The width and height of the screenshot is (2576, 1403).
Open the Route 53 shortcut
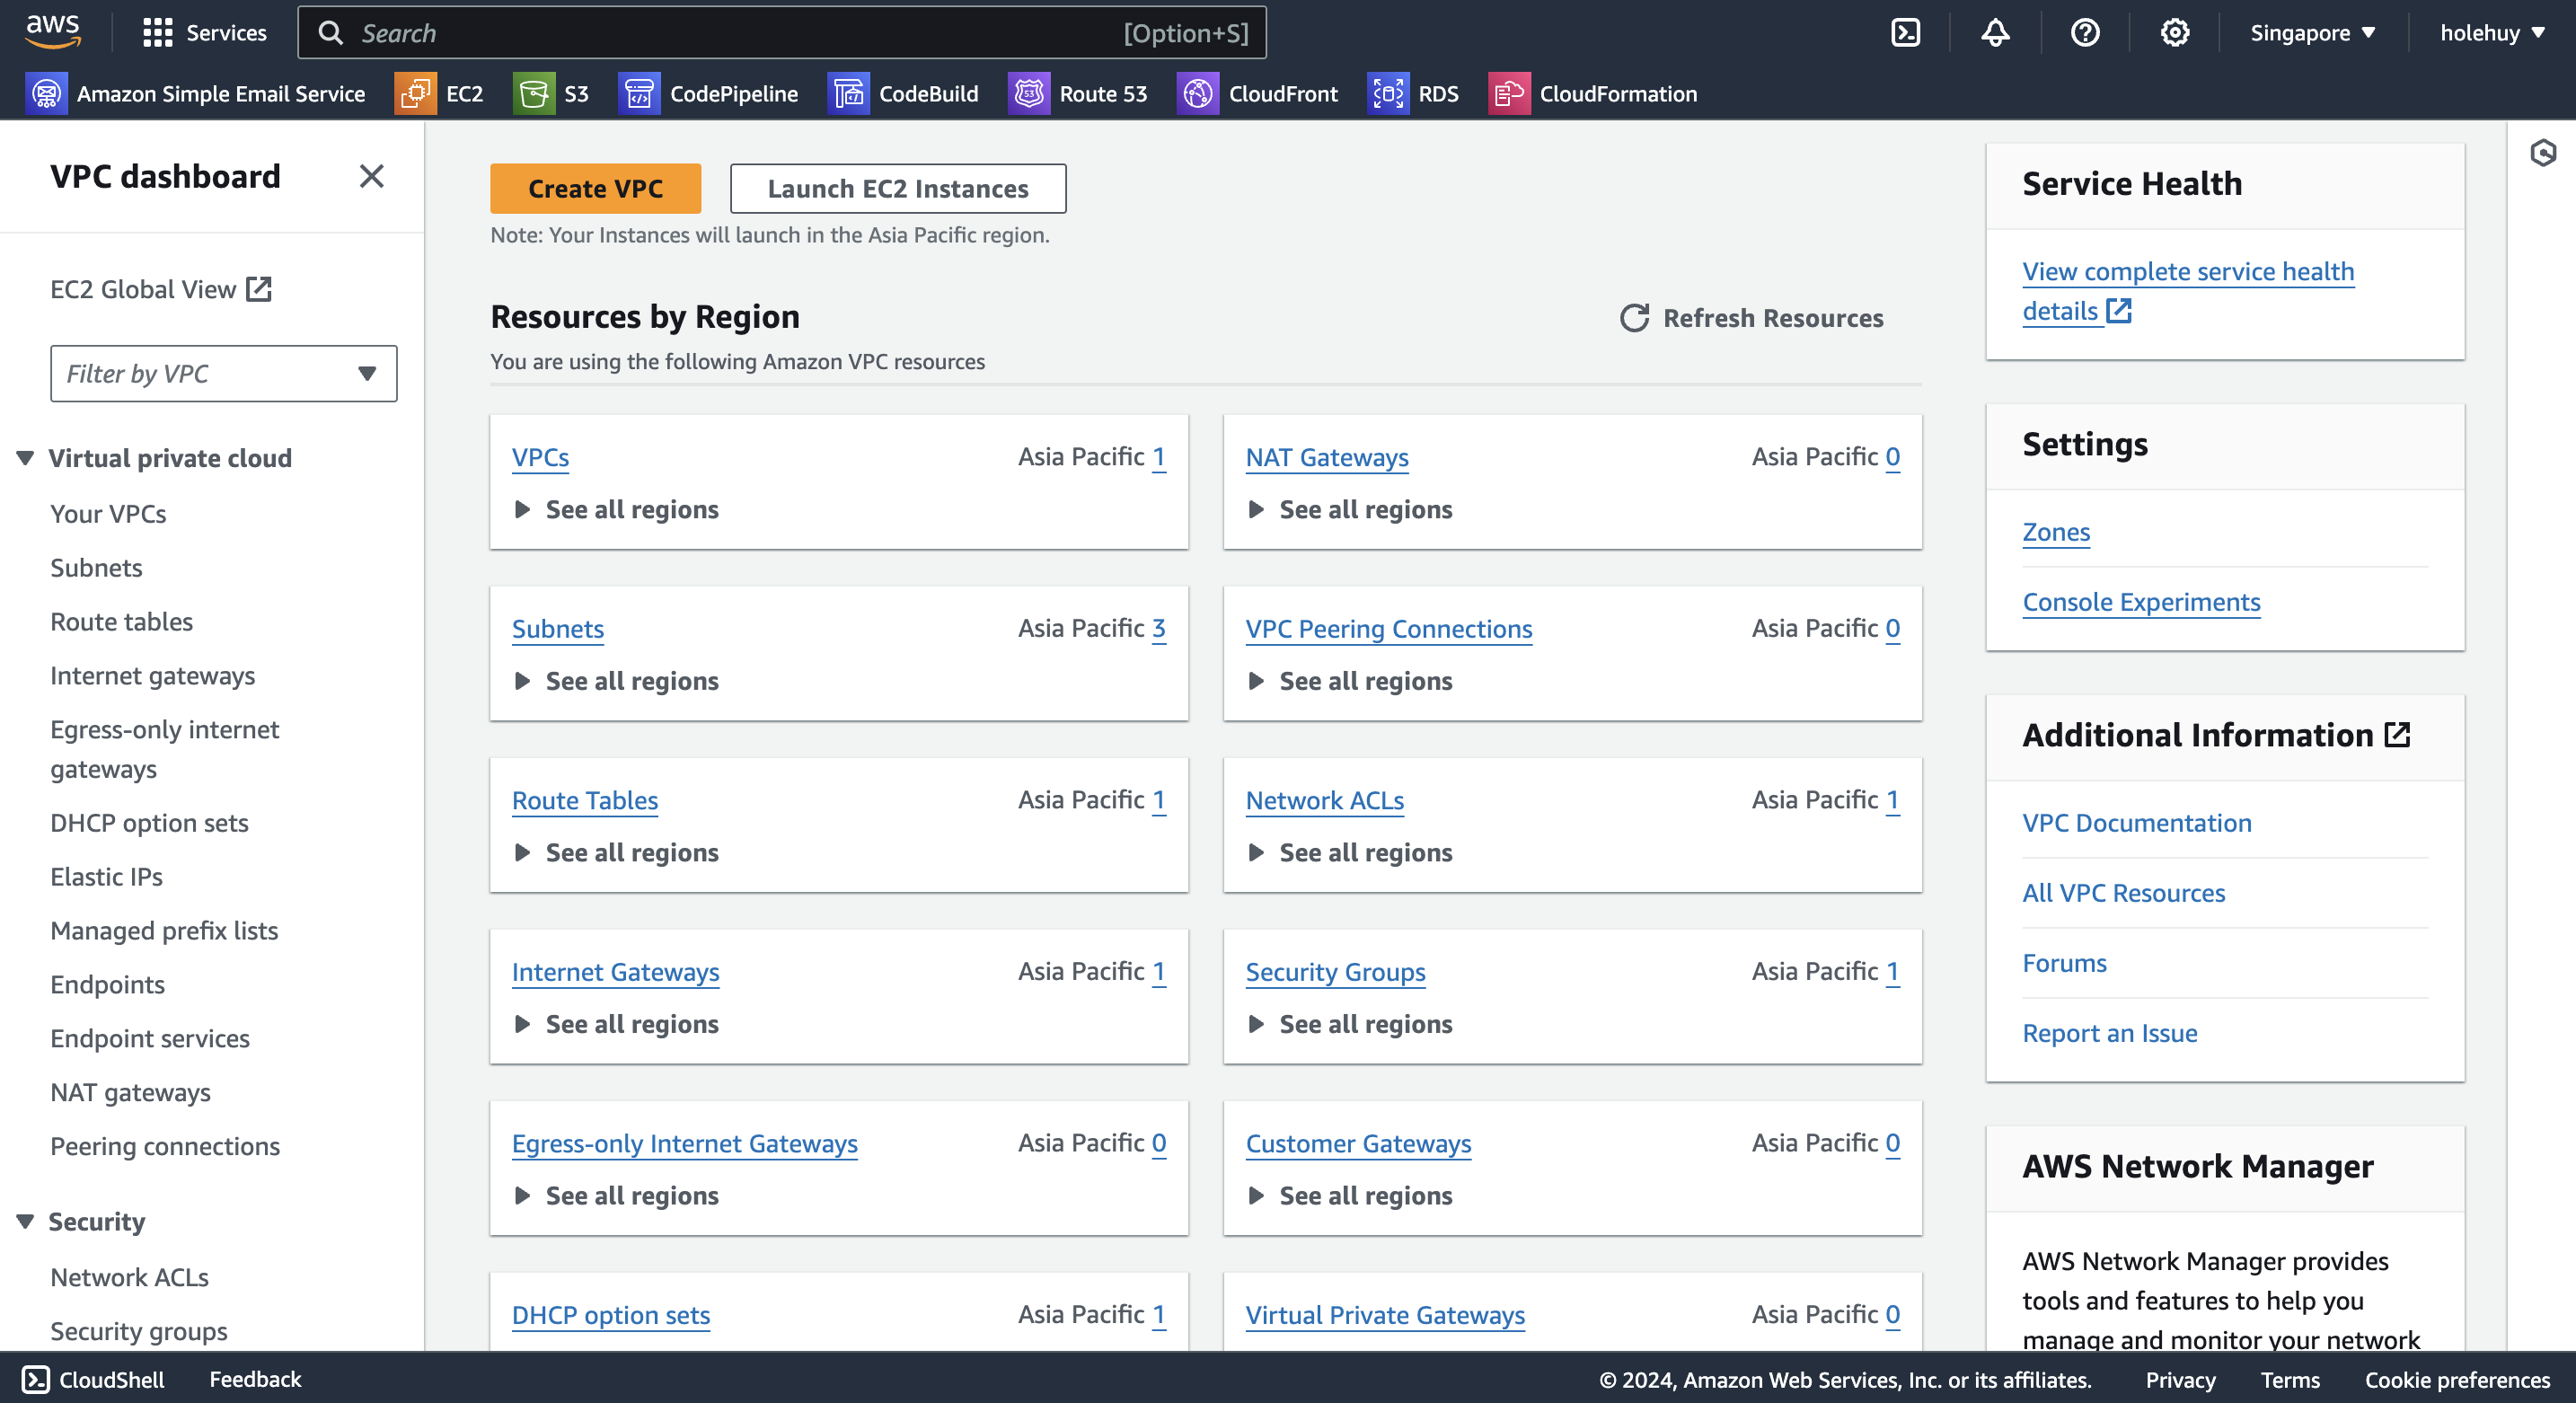(1078, 94)
